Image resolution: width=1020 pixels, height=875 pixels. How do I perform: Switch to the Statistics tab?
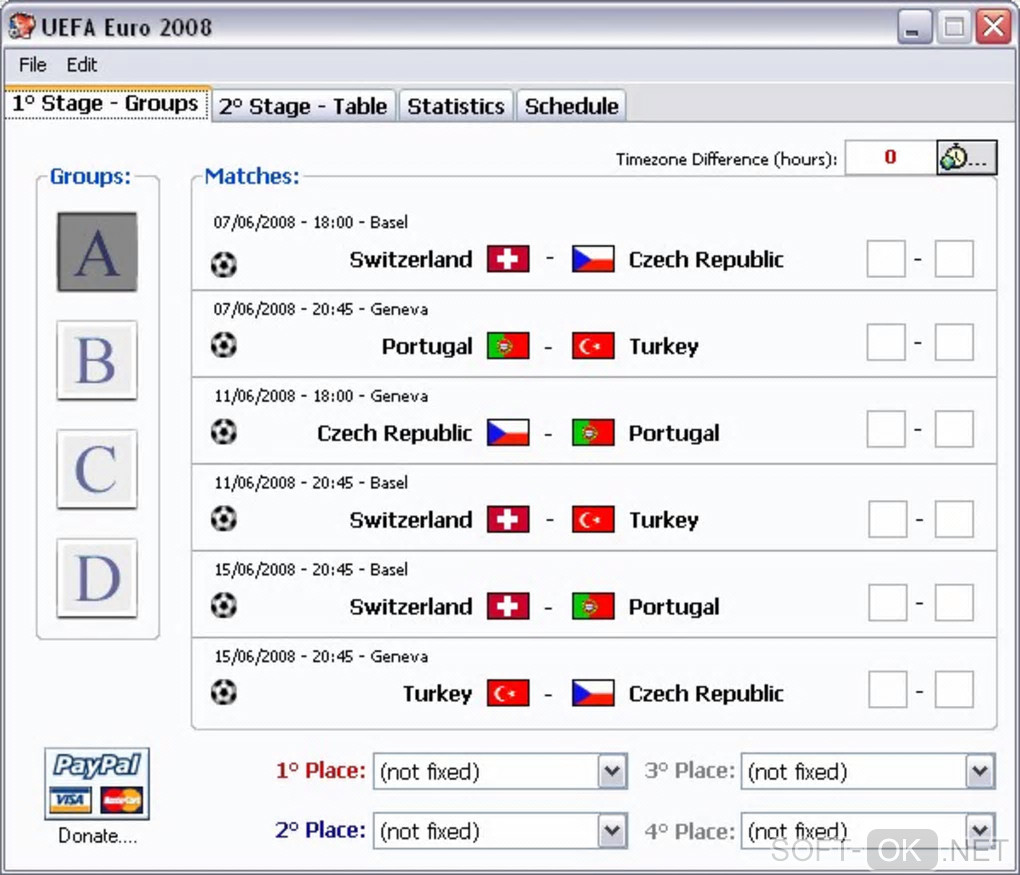pyautogui.click(x=456, y=106)
